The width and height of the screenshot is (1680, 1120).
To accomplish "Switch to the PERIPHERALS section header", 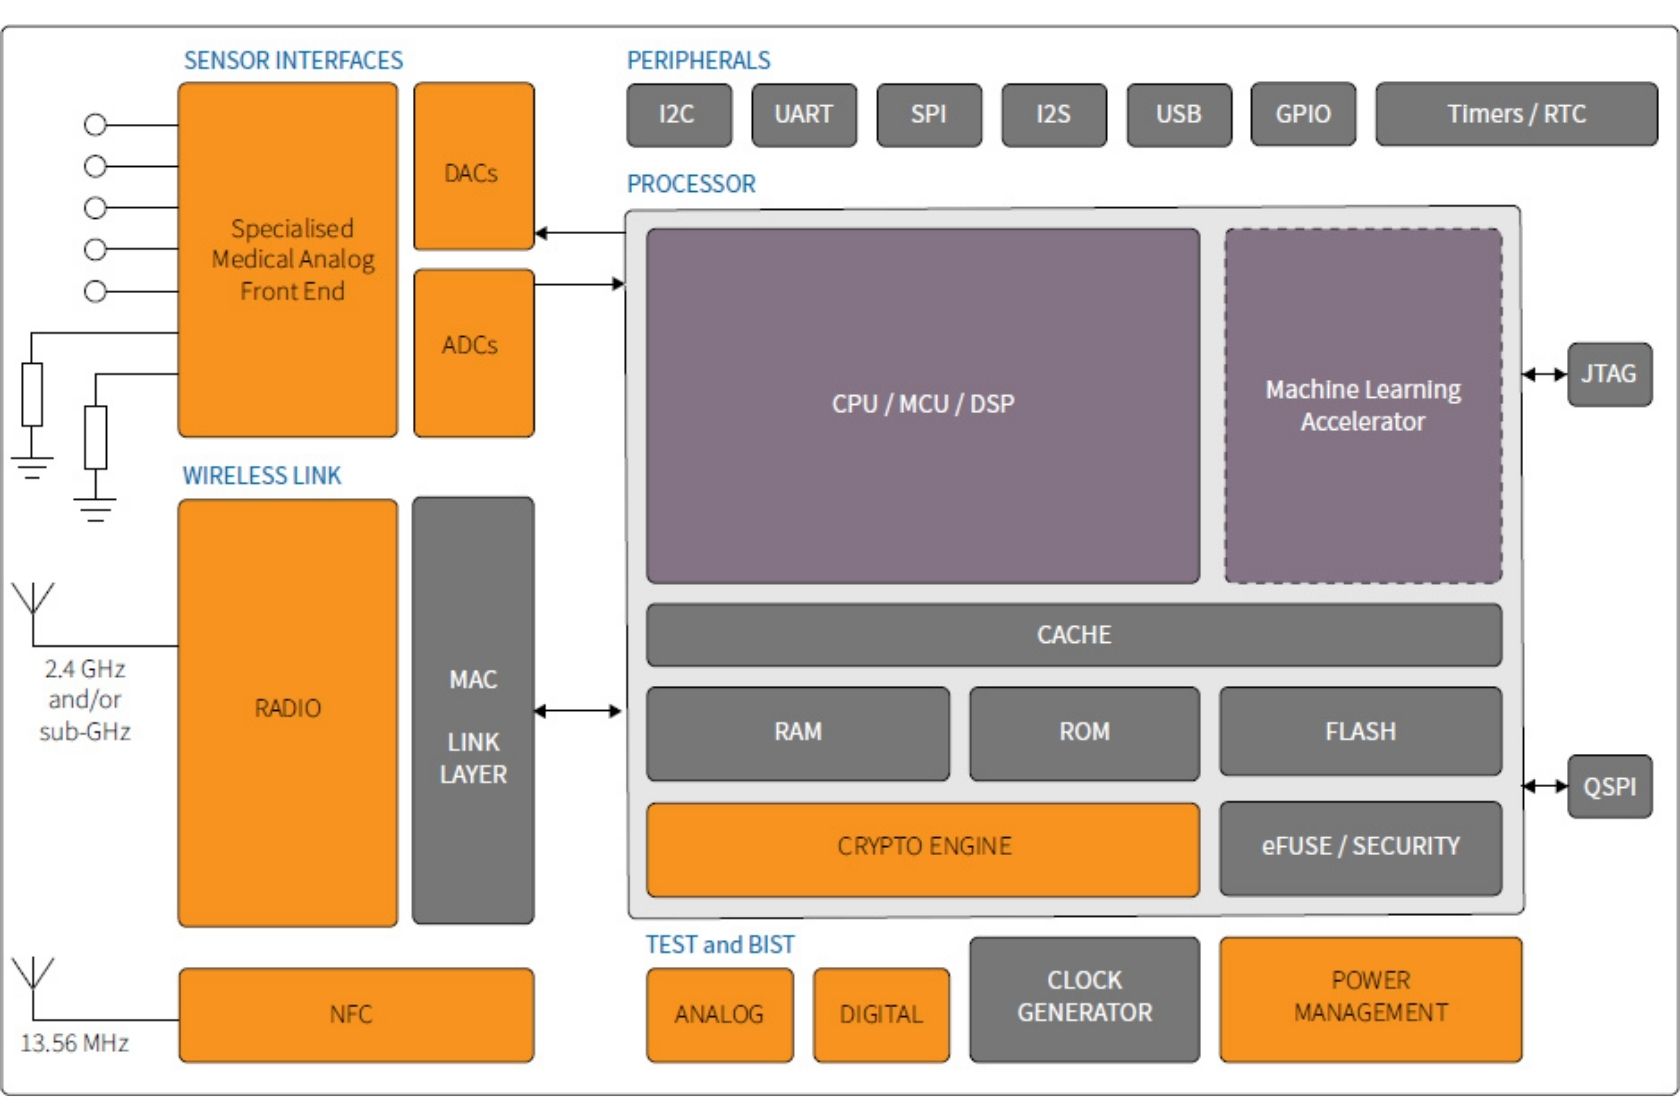I will pos(699,60).
